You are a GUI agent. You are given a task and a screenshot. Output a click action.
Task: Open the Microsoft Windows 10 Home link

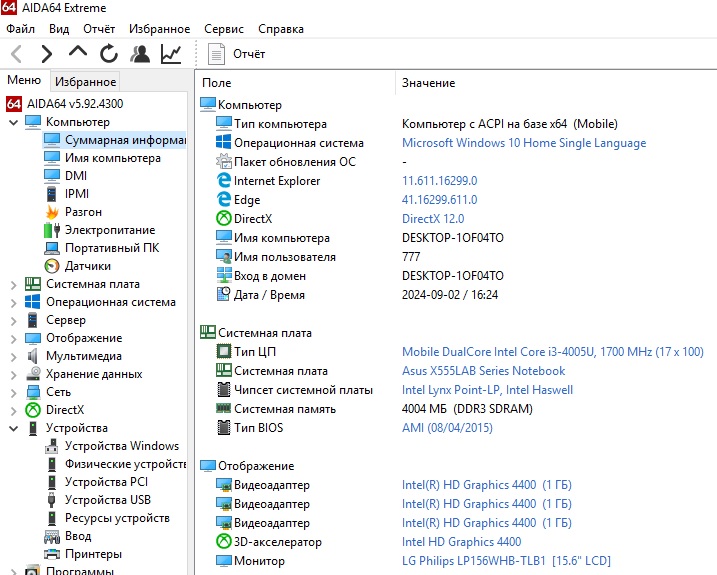coord(523,143)
